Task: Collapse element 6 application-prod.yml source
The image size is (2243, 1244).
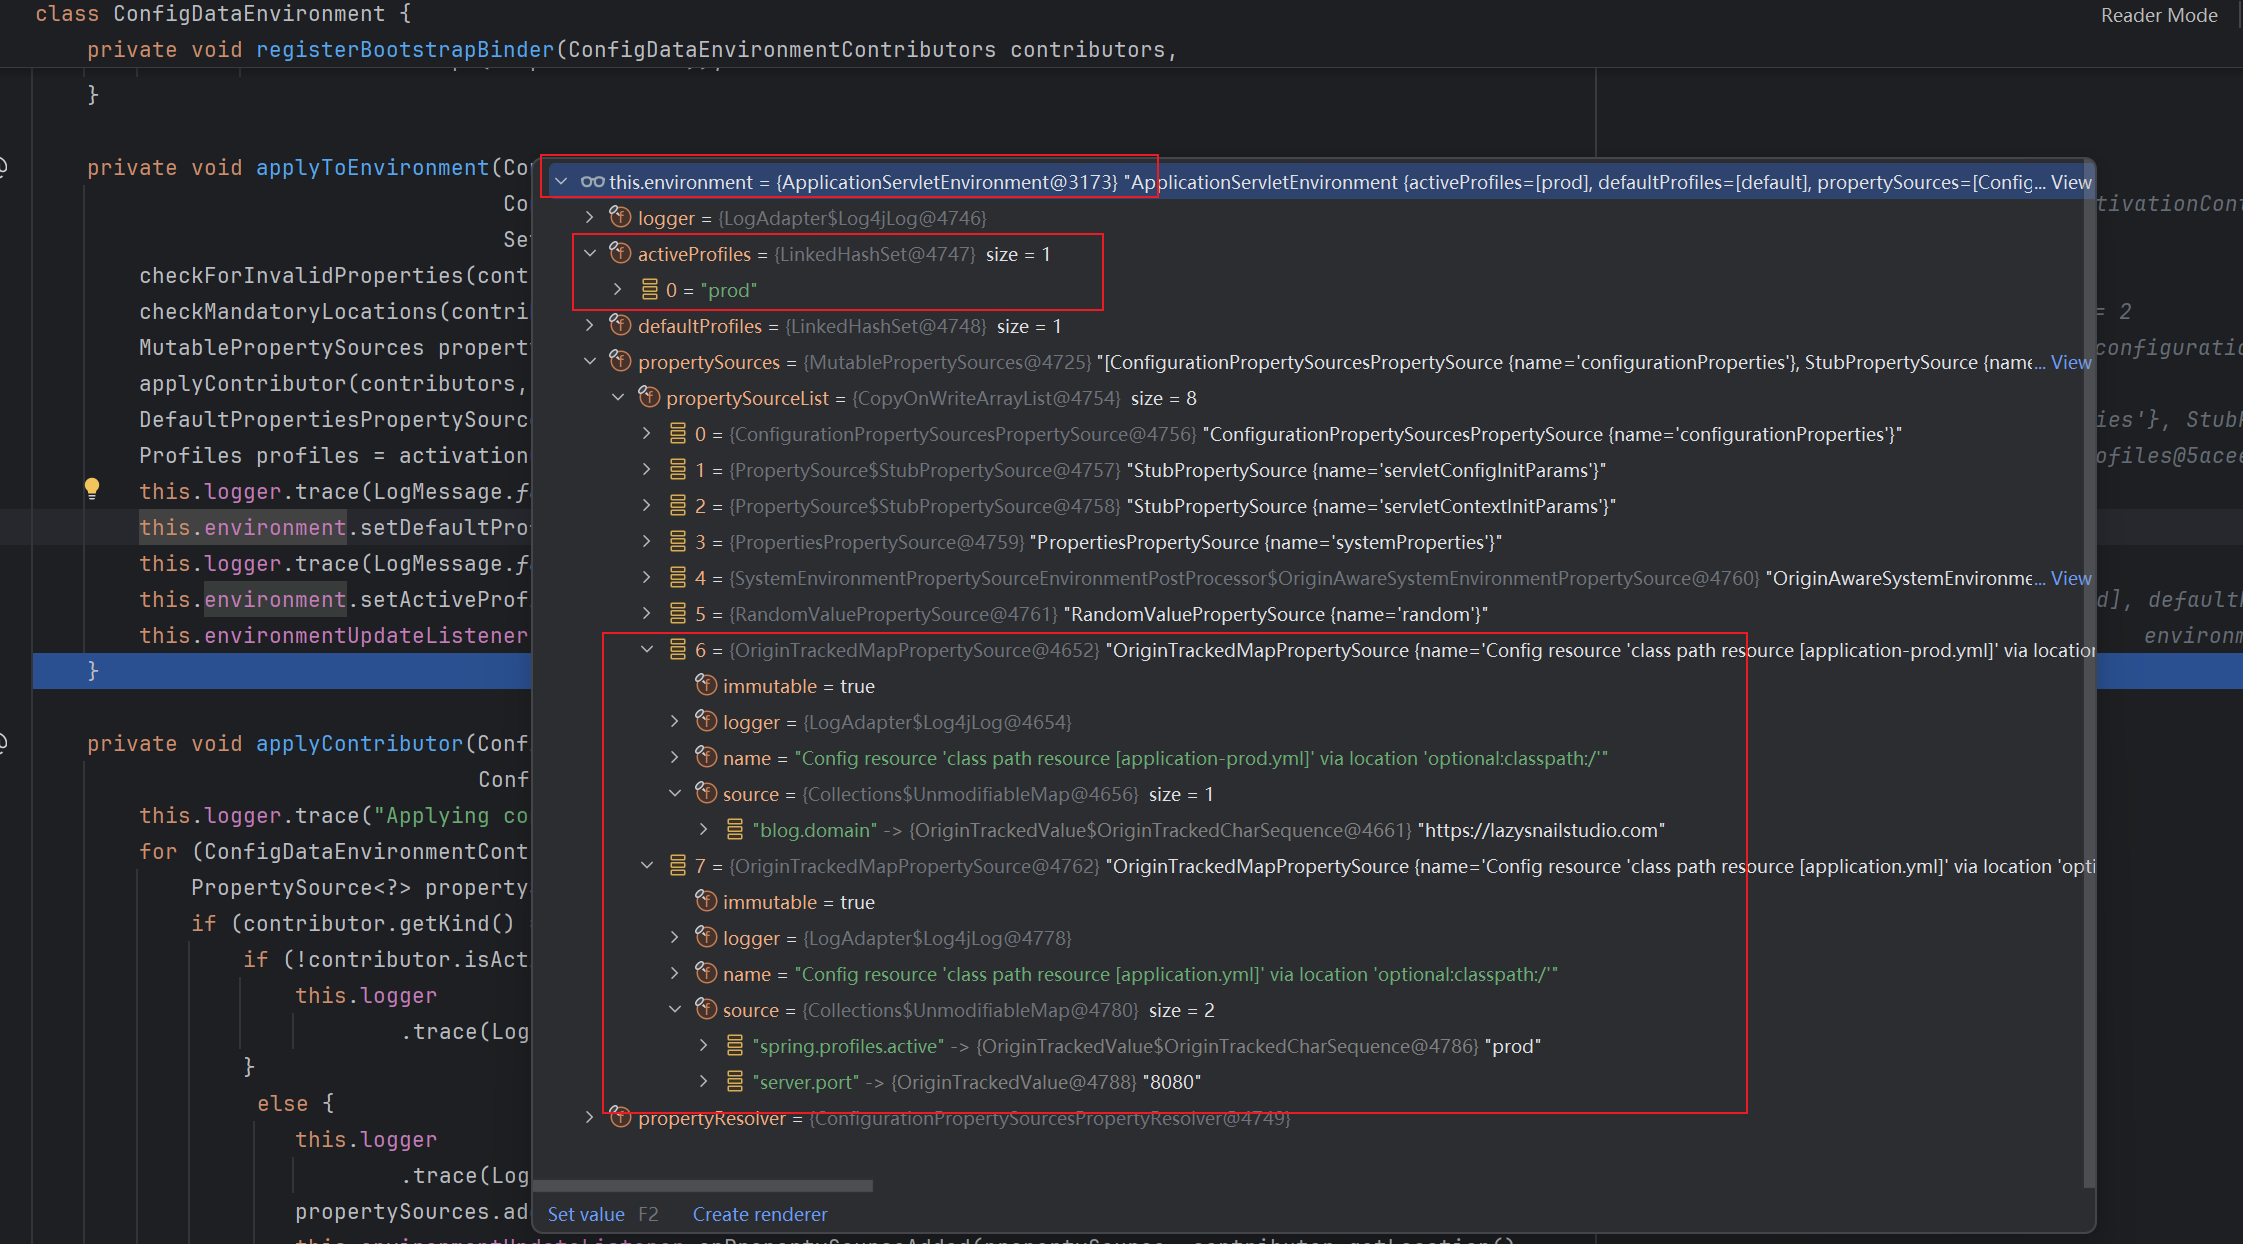Action: tap(646, 650)
